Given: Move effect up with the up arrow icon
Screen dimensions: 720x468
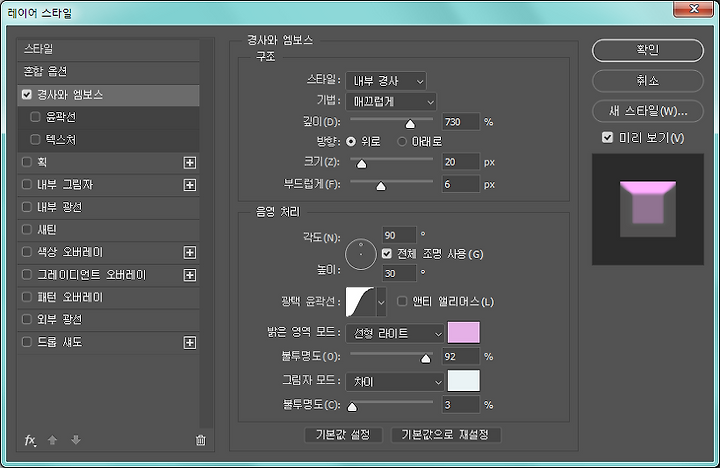Looking at the screenshot, I should tap(52, 440).
